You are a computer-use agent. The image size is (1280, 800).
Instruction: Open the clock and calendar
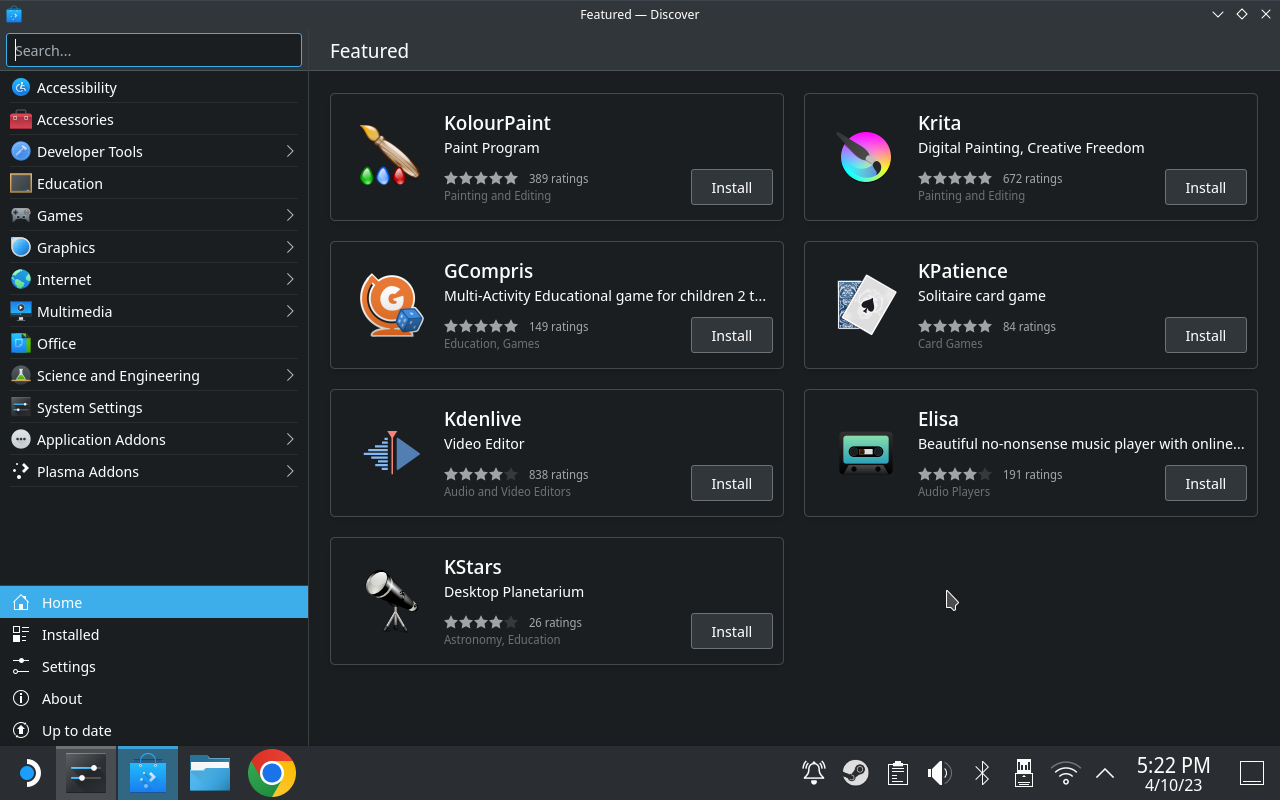pos(1174,773)
